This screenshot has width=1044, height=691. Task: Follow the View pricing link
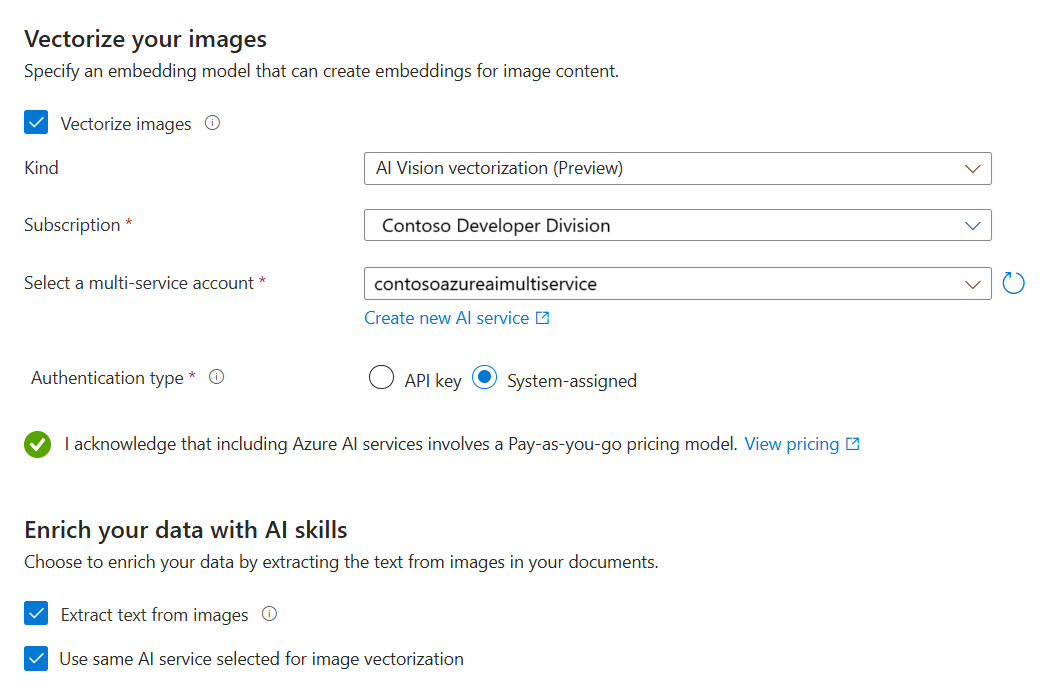click(791, 444)
